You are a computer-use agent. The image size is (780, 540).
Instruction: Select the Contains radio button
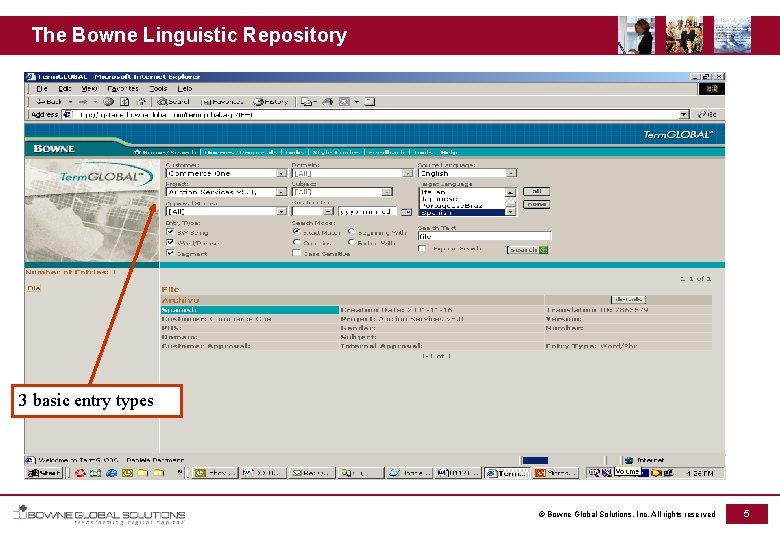coord(297,243)
